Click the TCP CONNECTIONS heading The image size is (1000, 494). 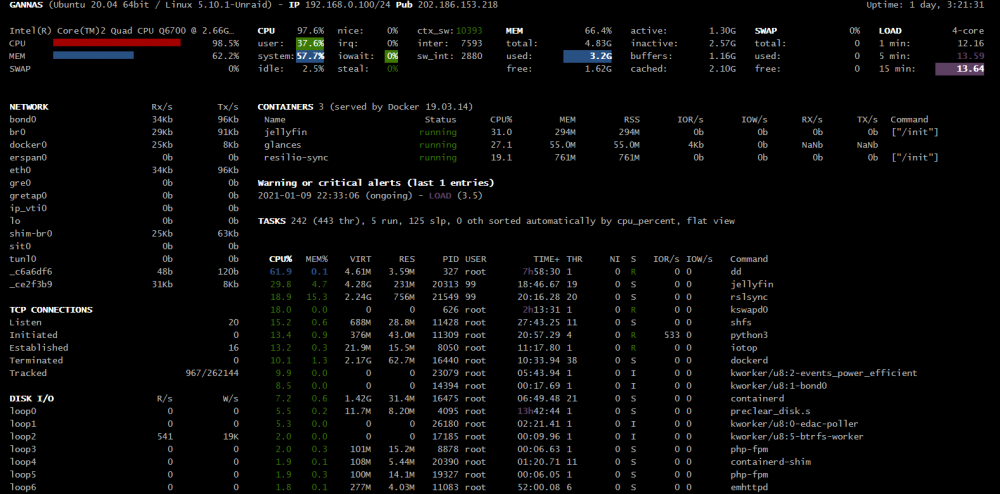click(51, 310)
